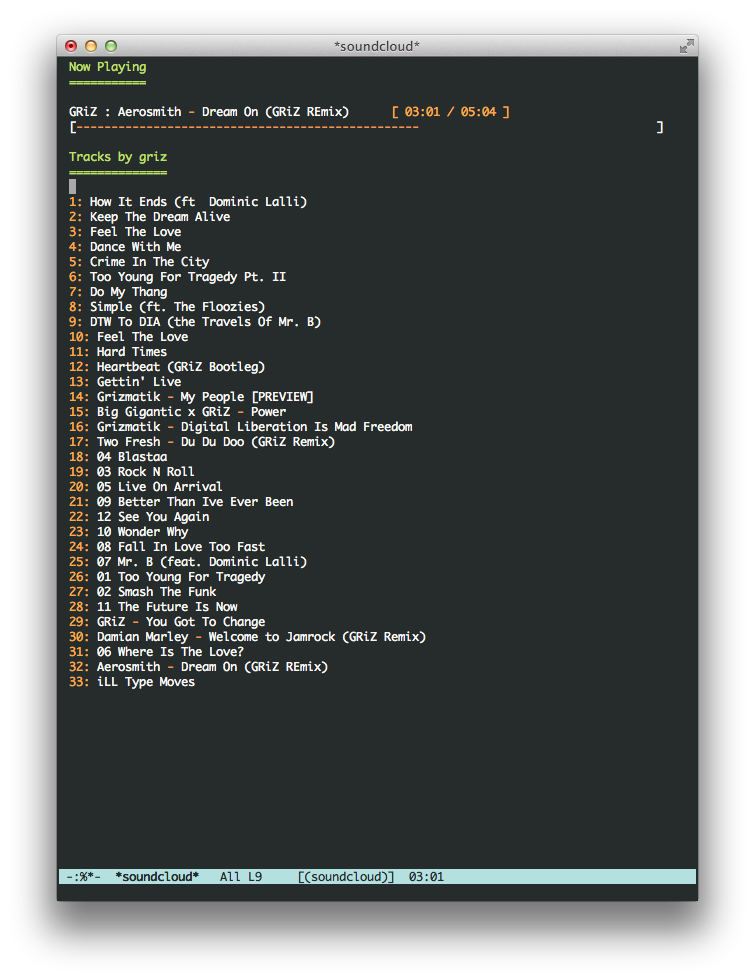Viewport: 755px width, 980px height.
Task: Select track 11 Hard Times
Action: tap(118, 352)
